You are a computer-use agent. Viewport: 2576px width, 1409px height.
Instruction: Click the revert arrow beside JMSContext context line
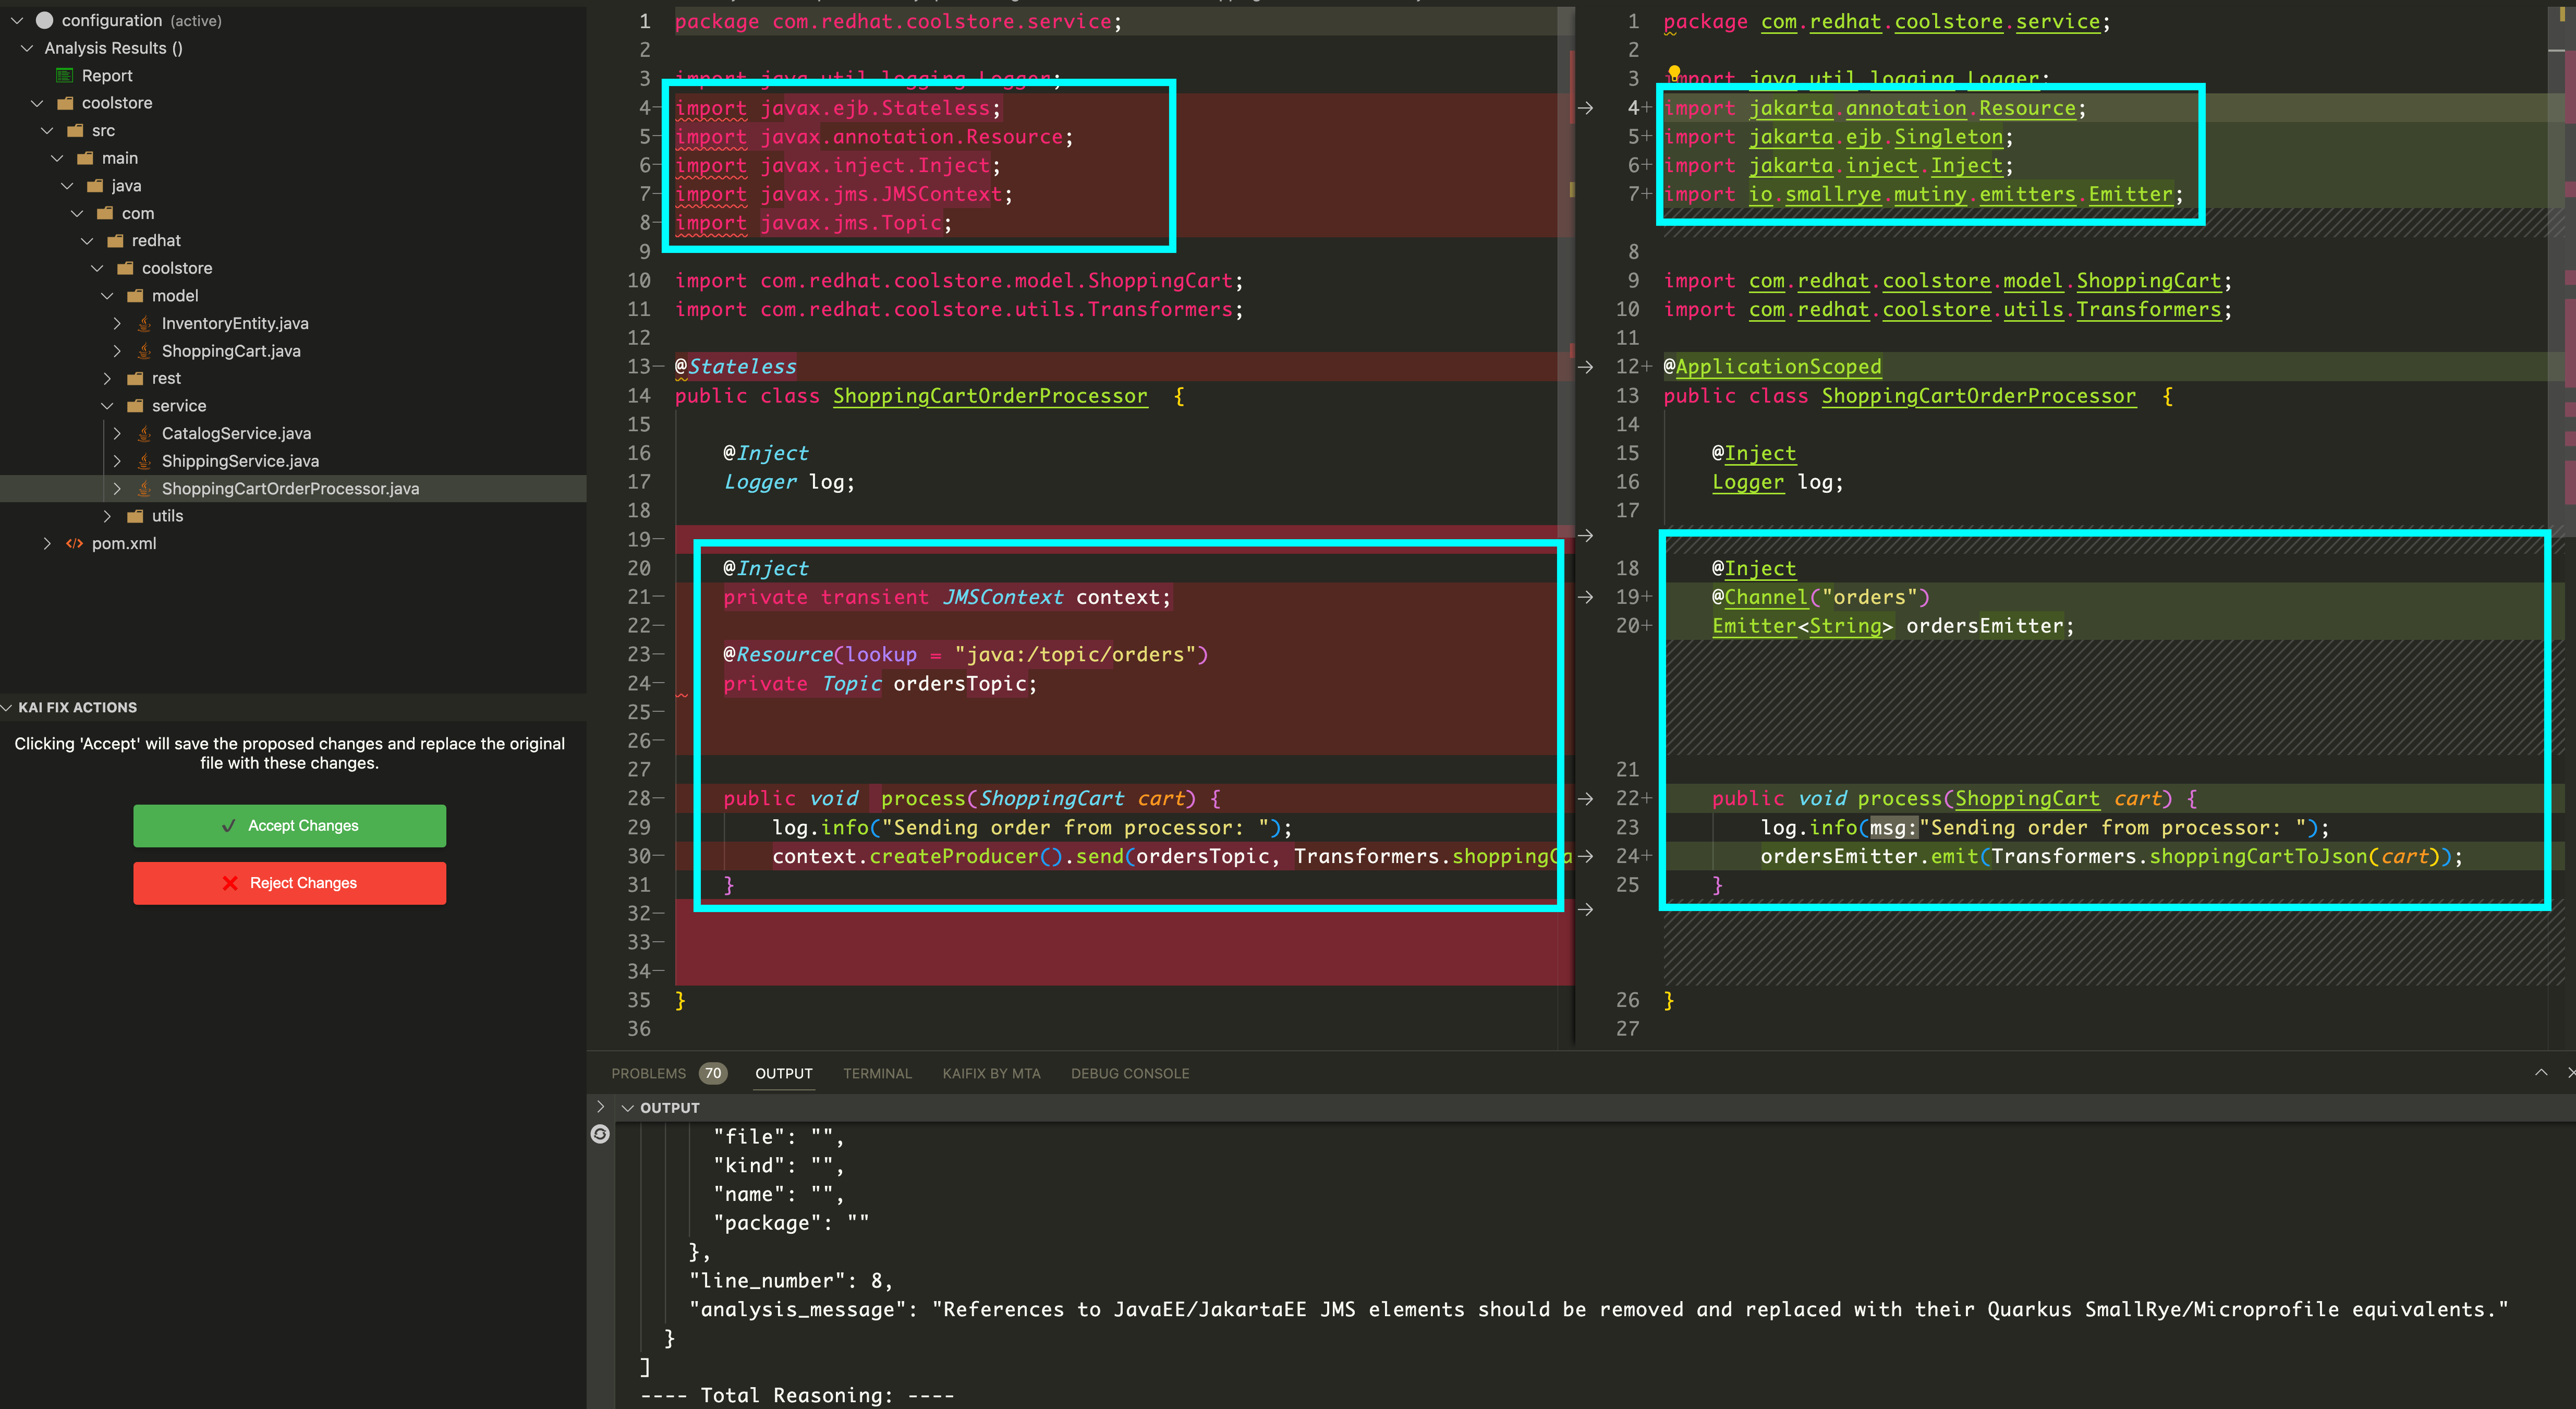click(1586, 597)
